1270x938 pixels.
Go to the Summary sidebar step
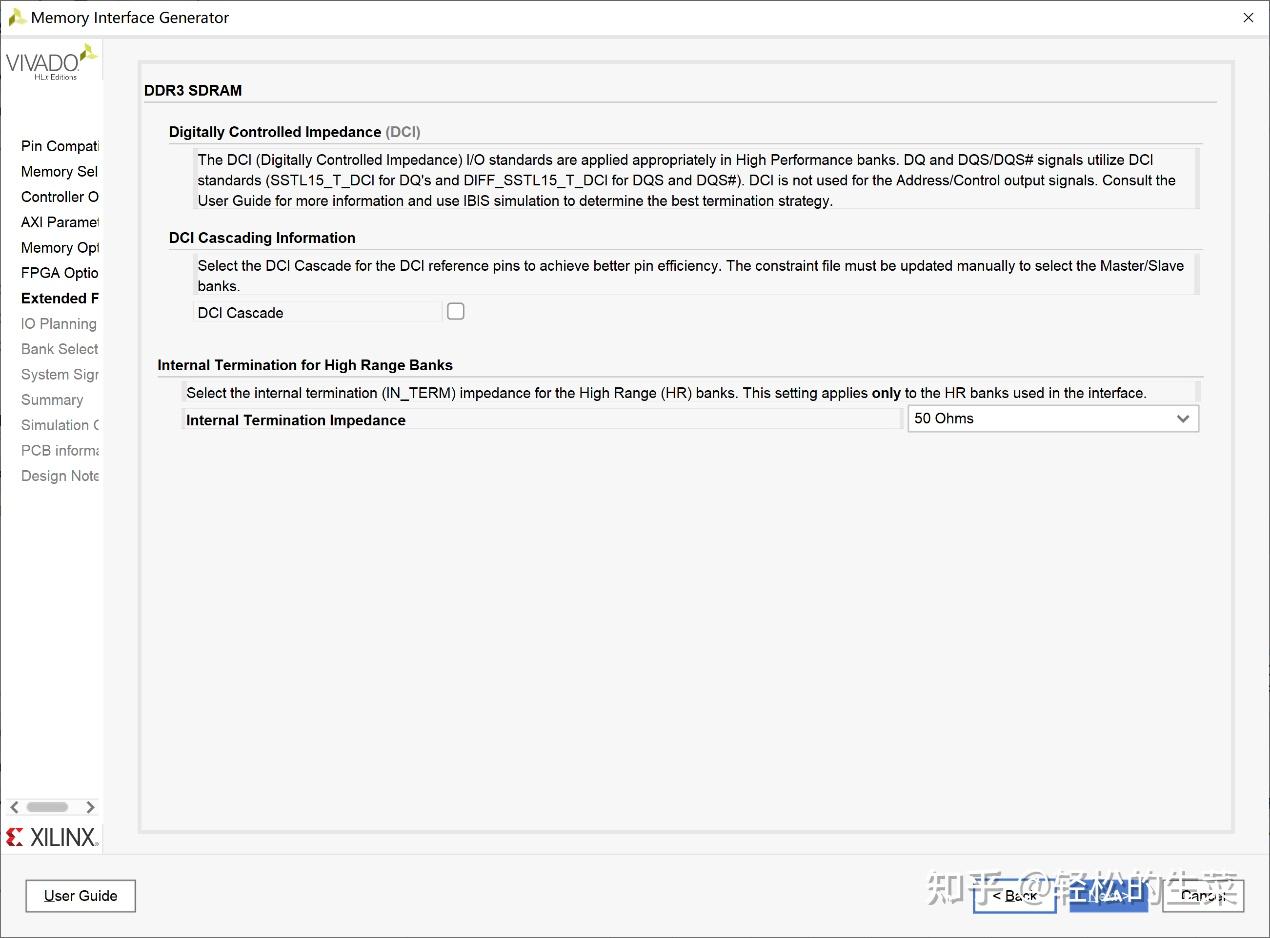(x=52, y=400)
